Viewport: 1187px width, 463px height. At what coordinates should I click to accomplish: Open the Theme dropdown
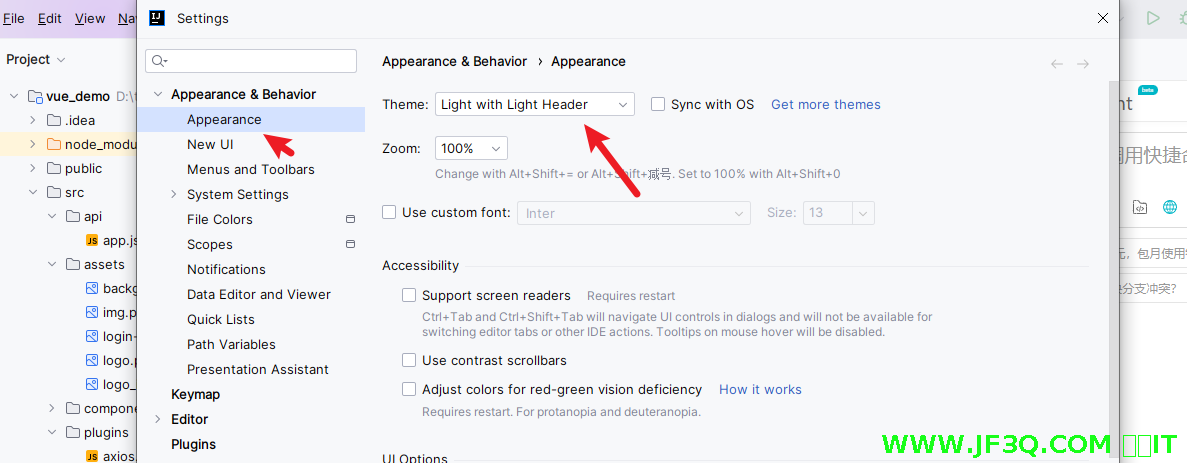[535, 104]
